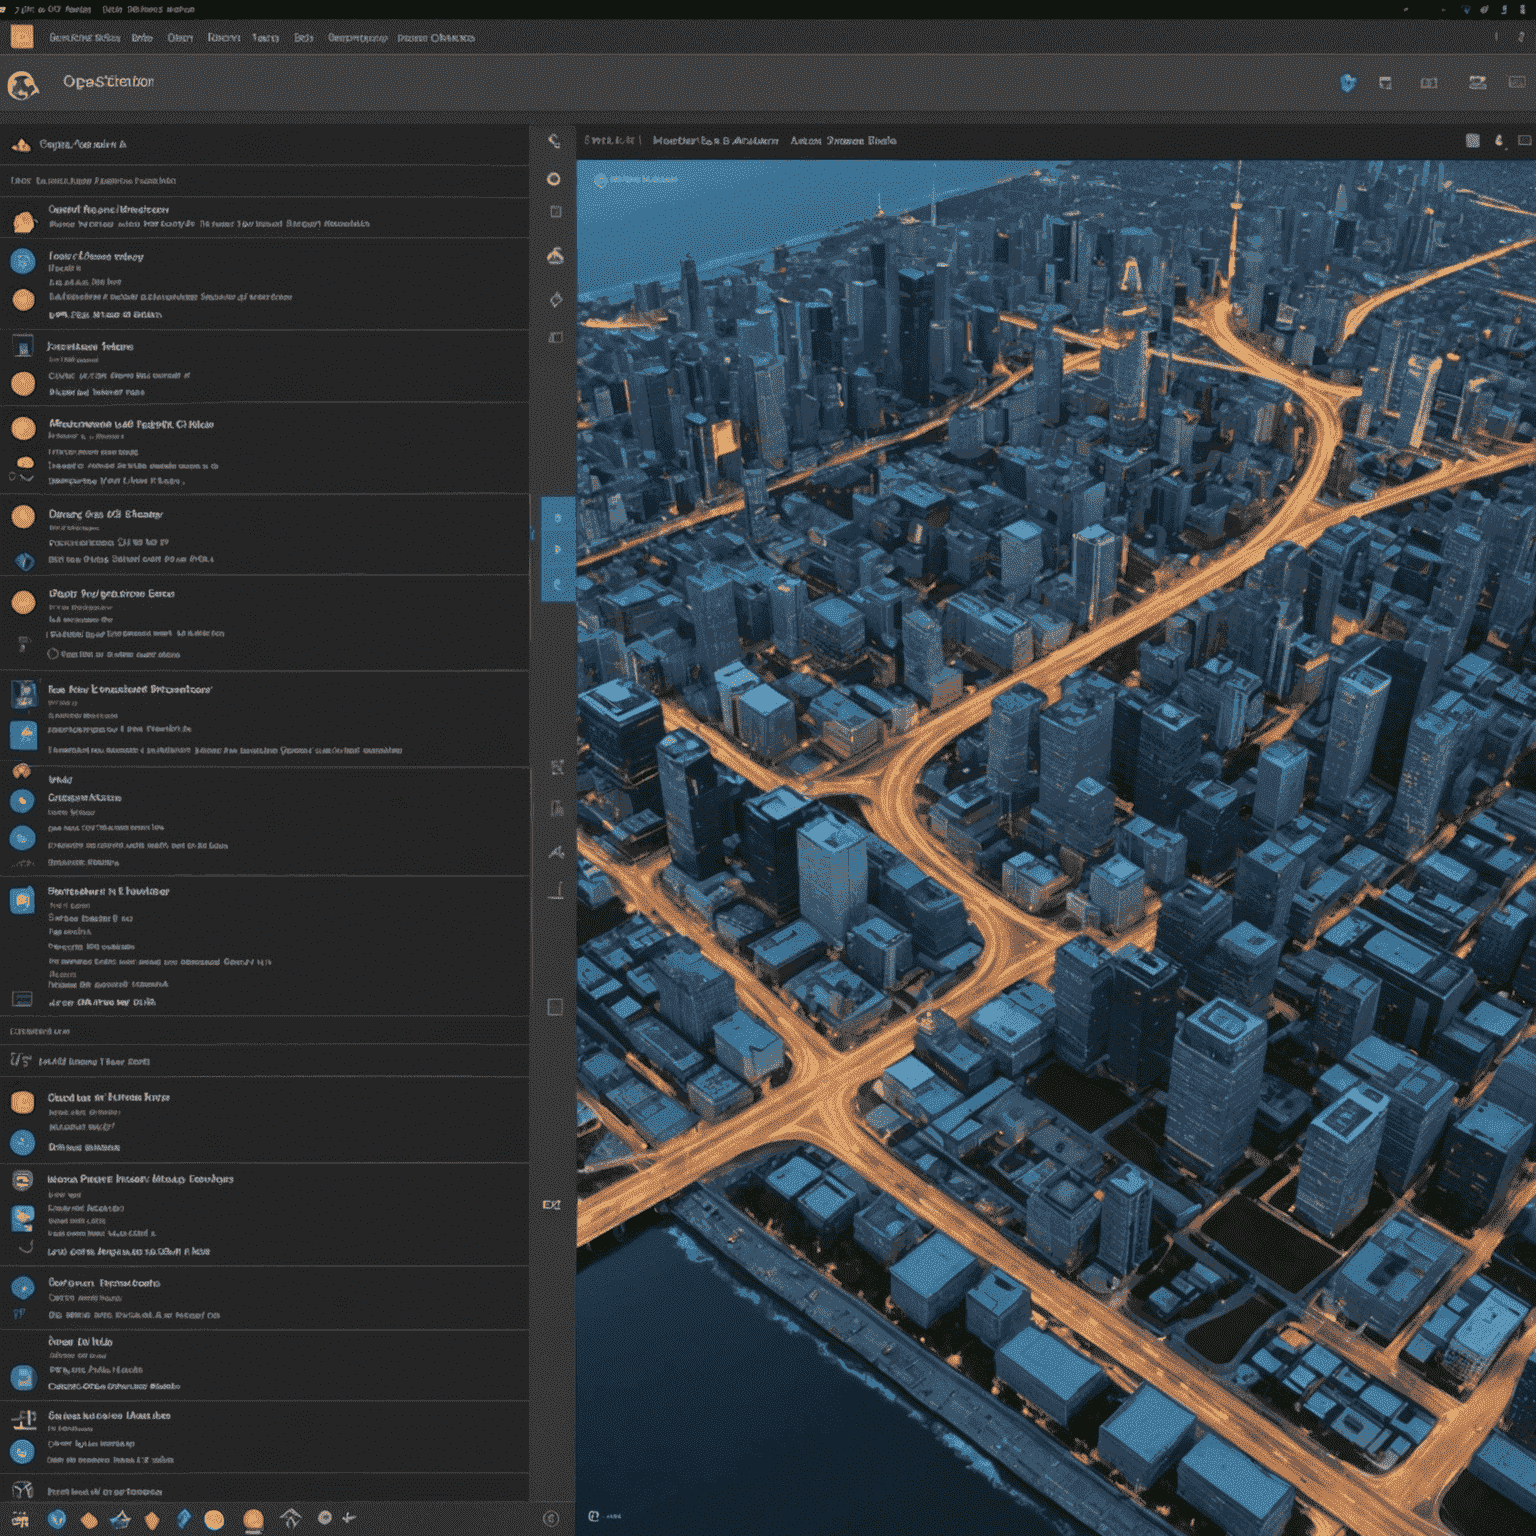Click the monitor icon at the top header's end

1518,82
